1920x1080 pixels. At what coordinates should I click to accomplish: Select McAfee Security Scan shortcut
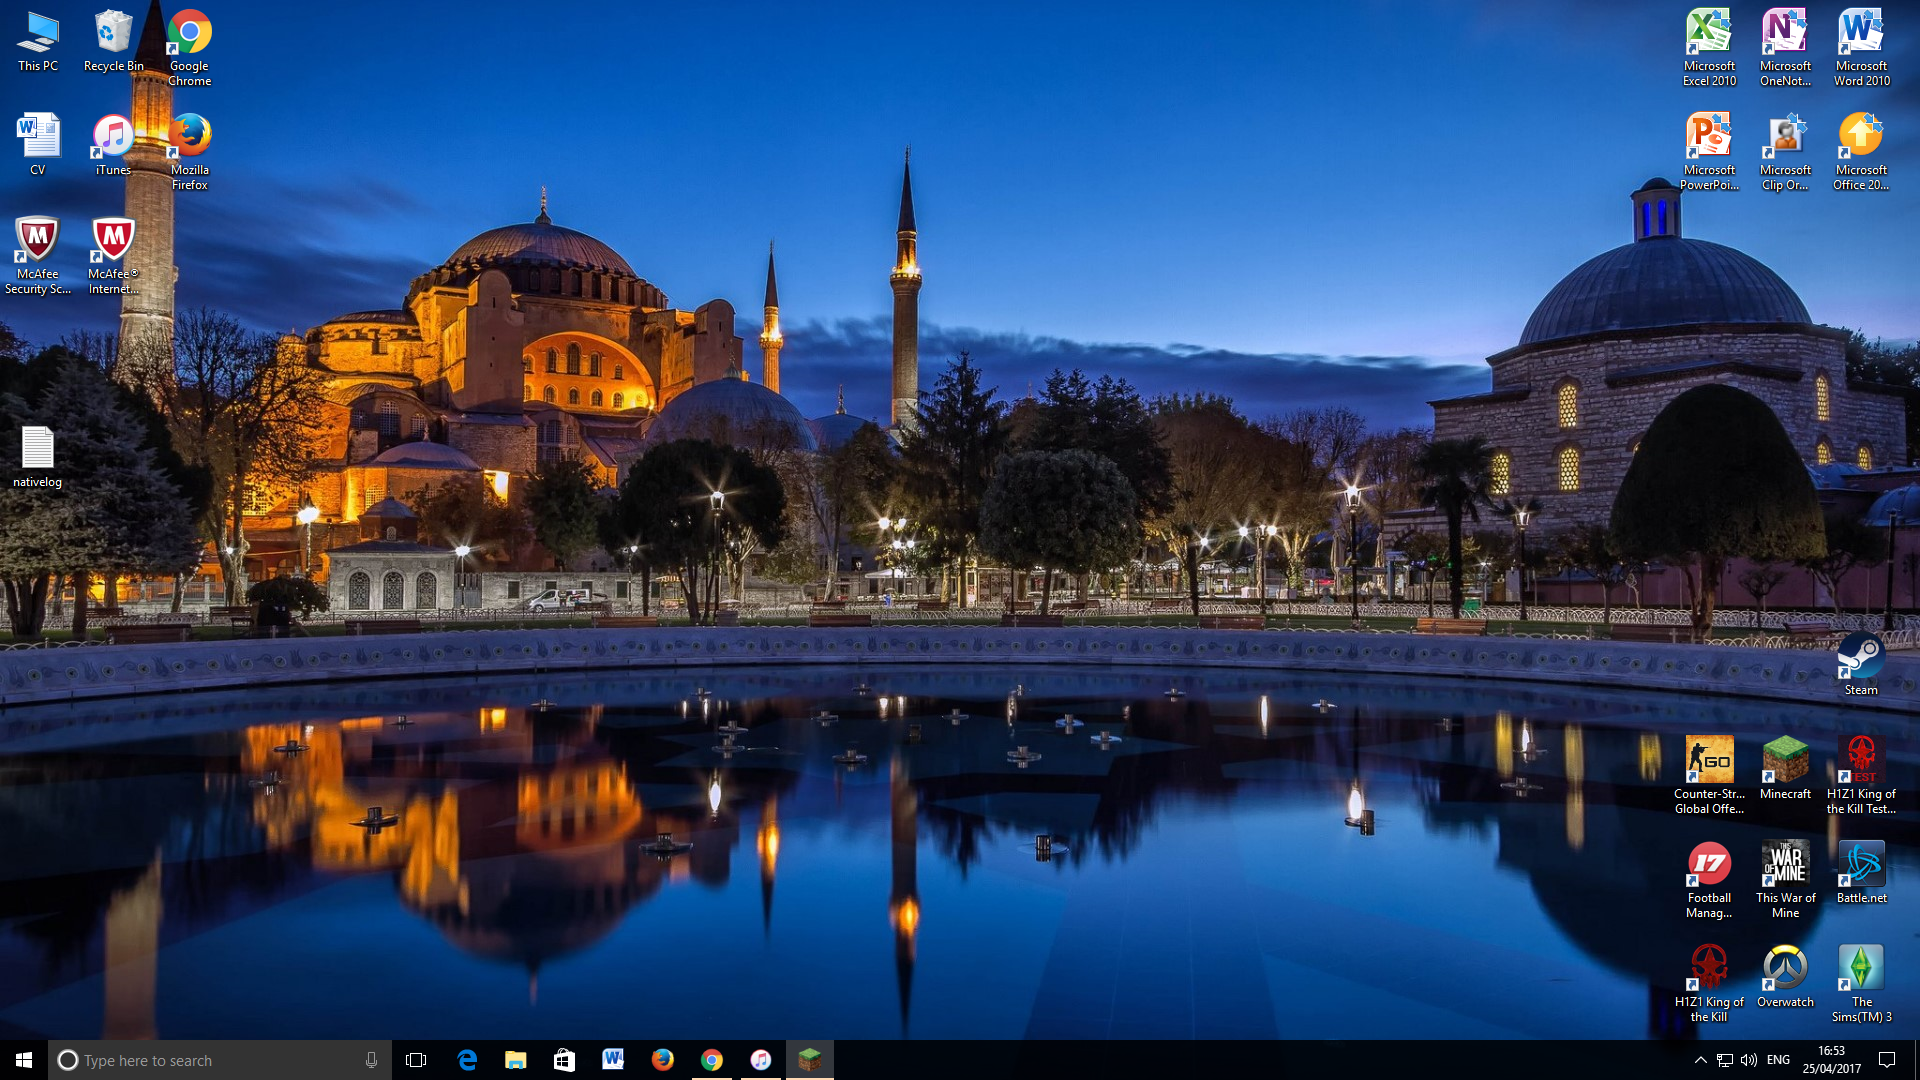(x=37, y=242)
